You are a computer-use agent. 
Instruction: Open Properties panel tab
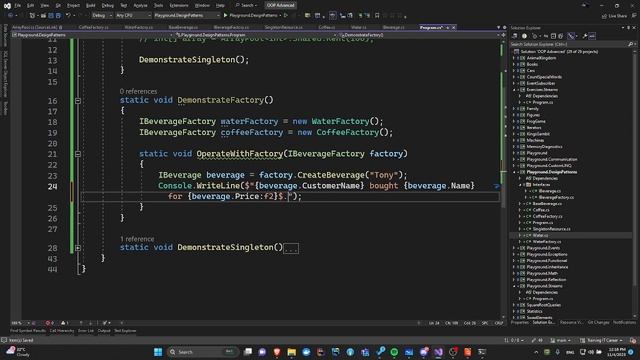pyautogui.click(x=520, y=322)
